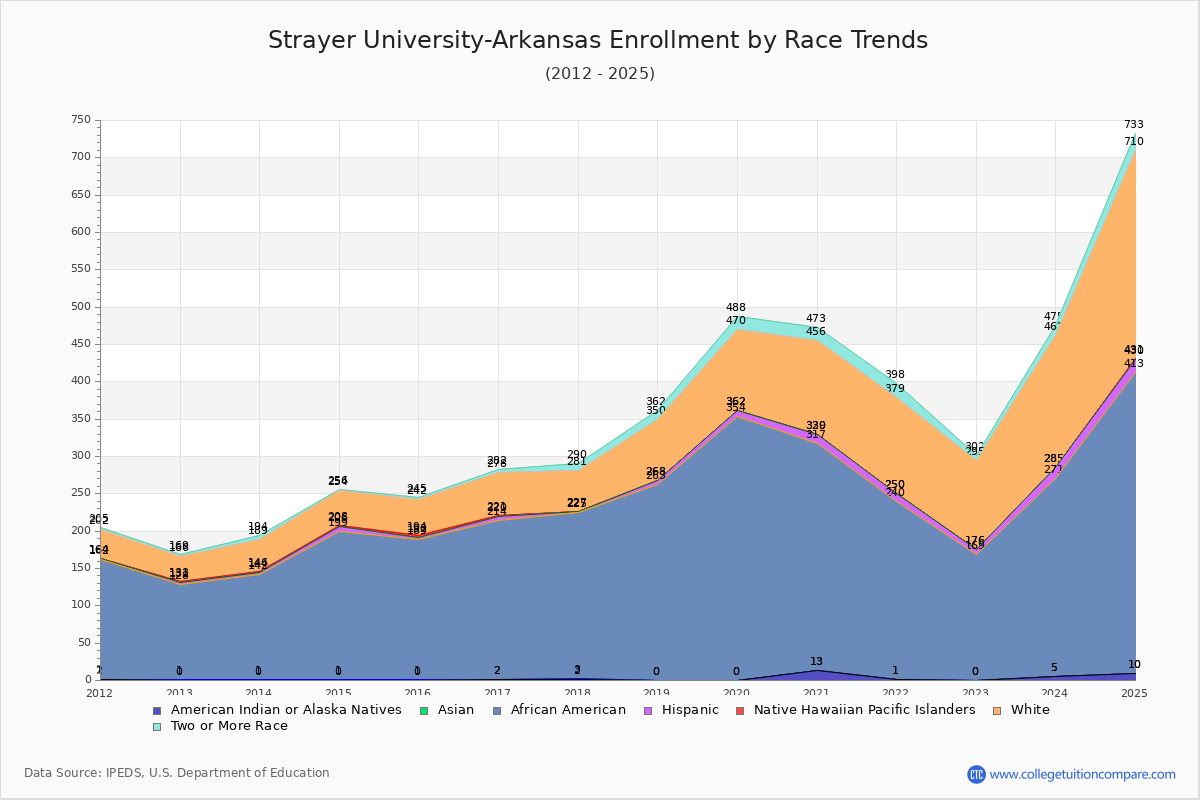Click the 413 data label at 2025
The height and width of the screenshot is (800, 1200).
[1133, 364]
